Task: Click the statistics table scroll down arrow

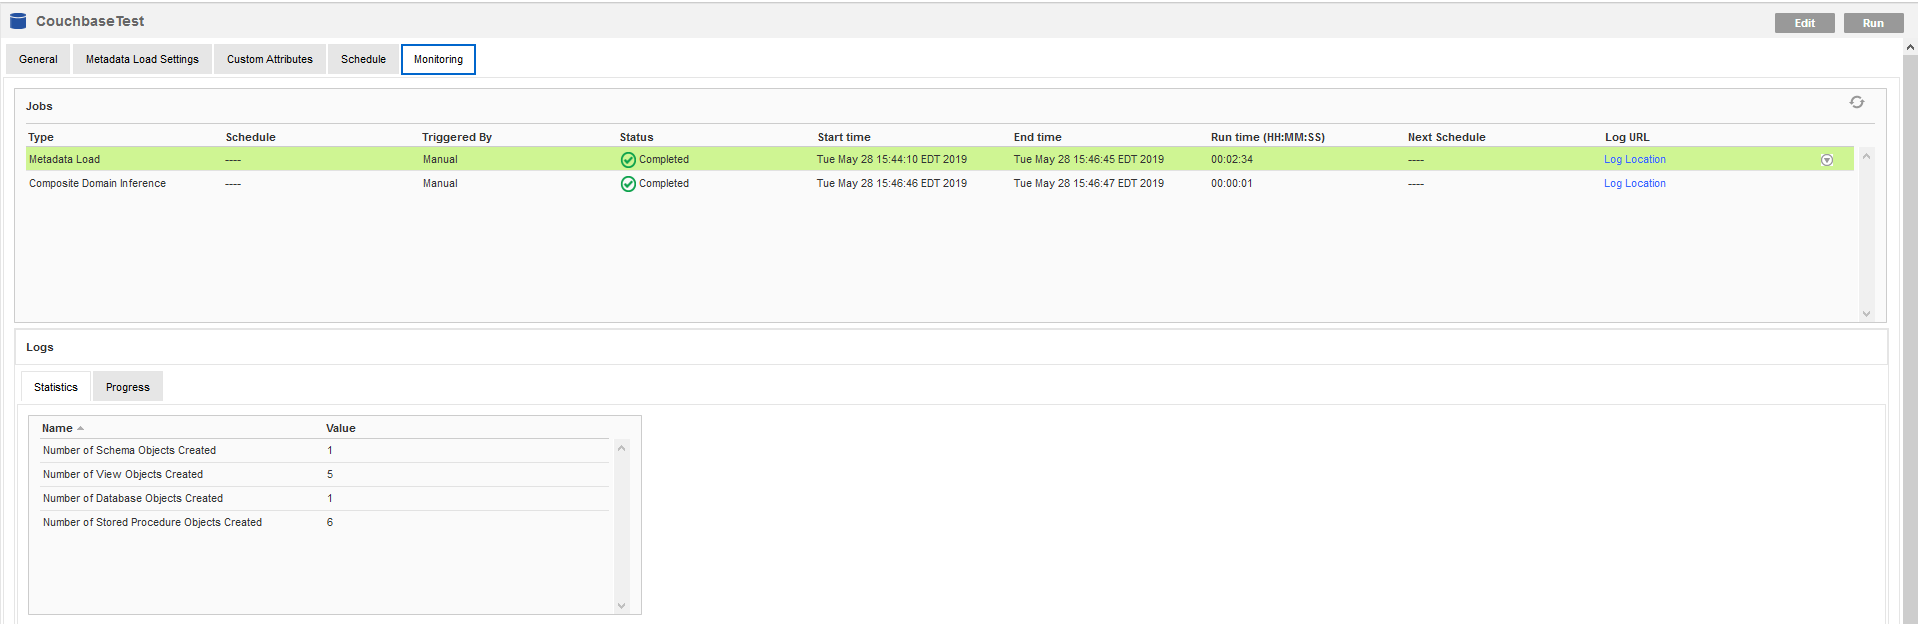Action: pos(621,605)
